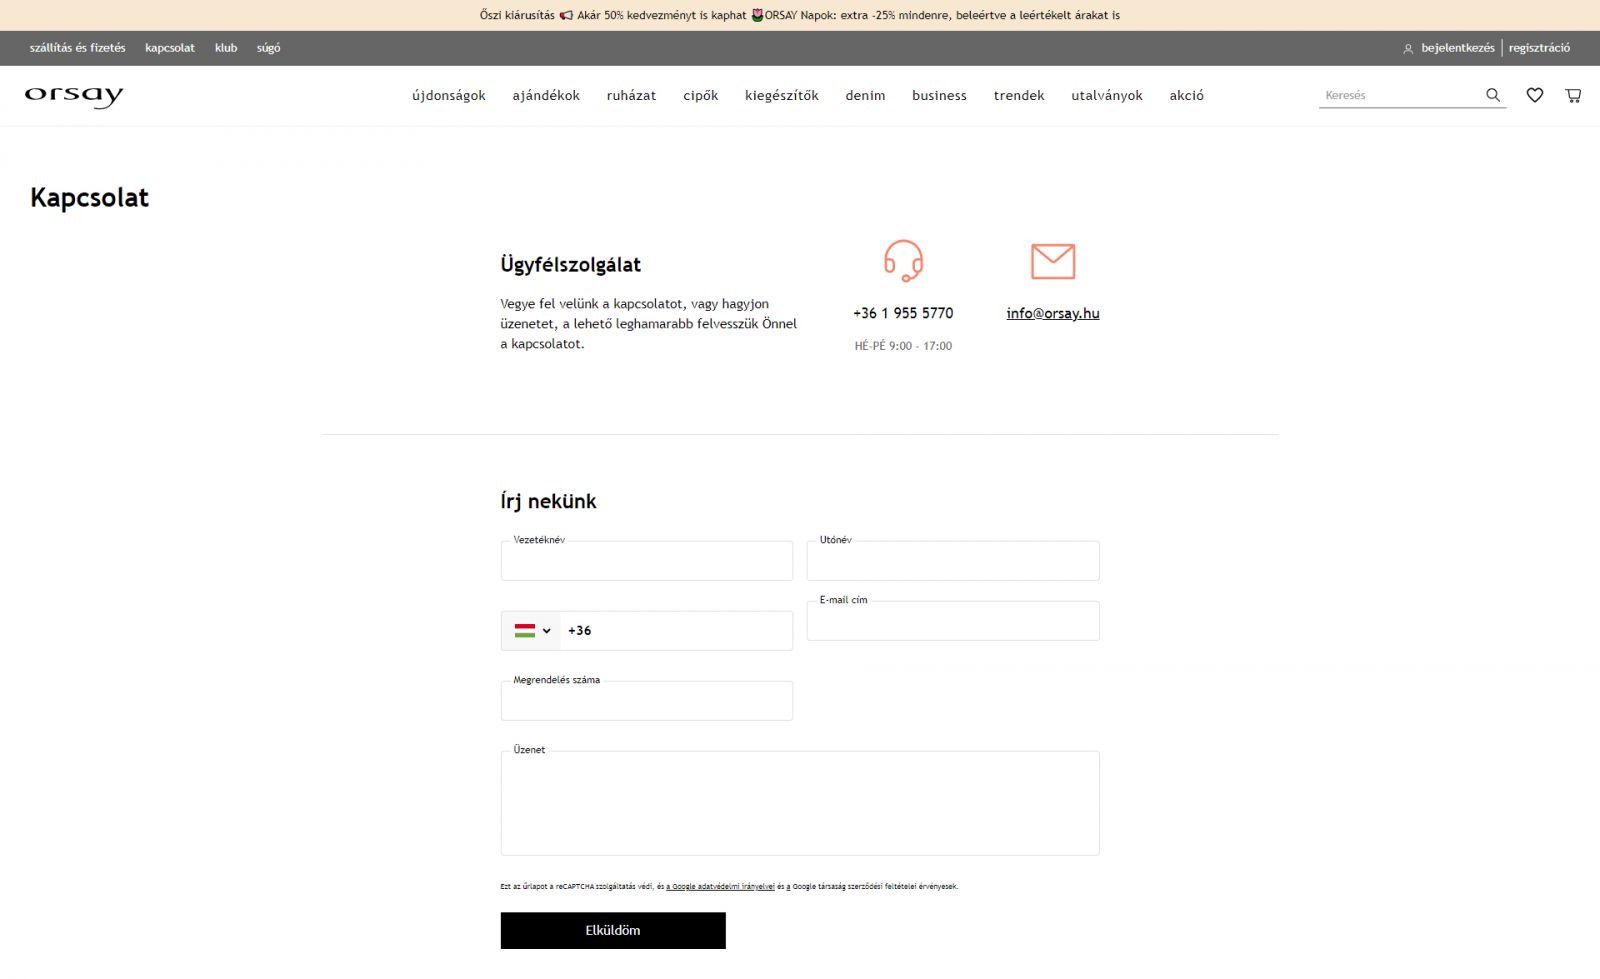
Task: Click the search magnifier icon
Action: click(x=1492, y=95)
